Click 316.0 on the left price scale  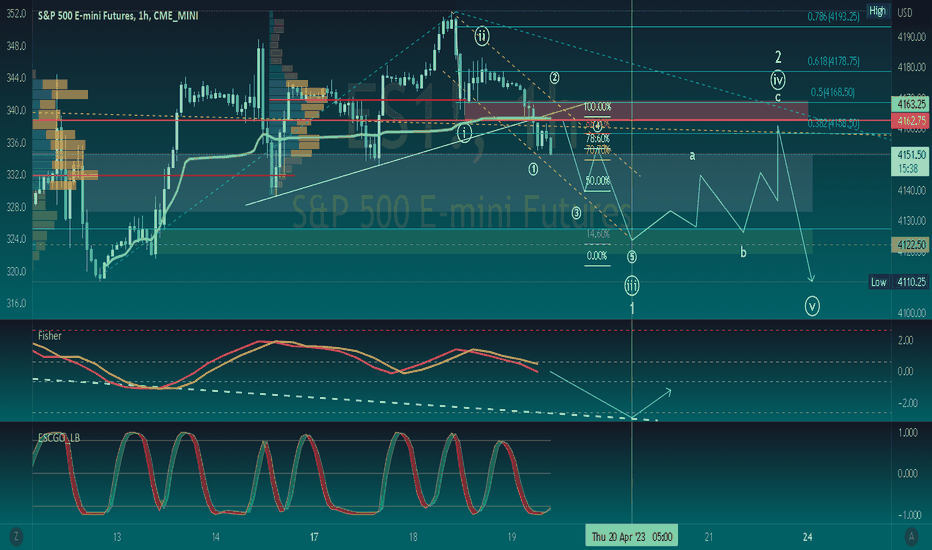click(x=16, y=303)
